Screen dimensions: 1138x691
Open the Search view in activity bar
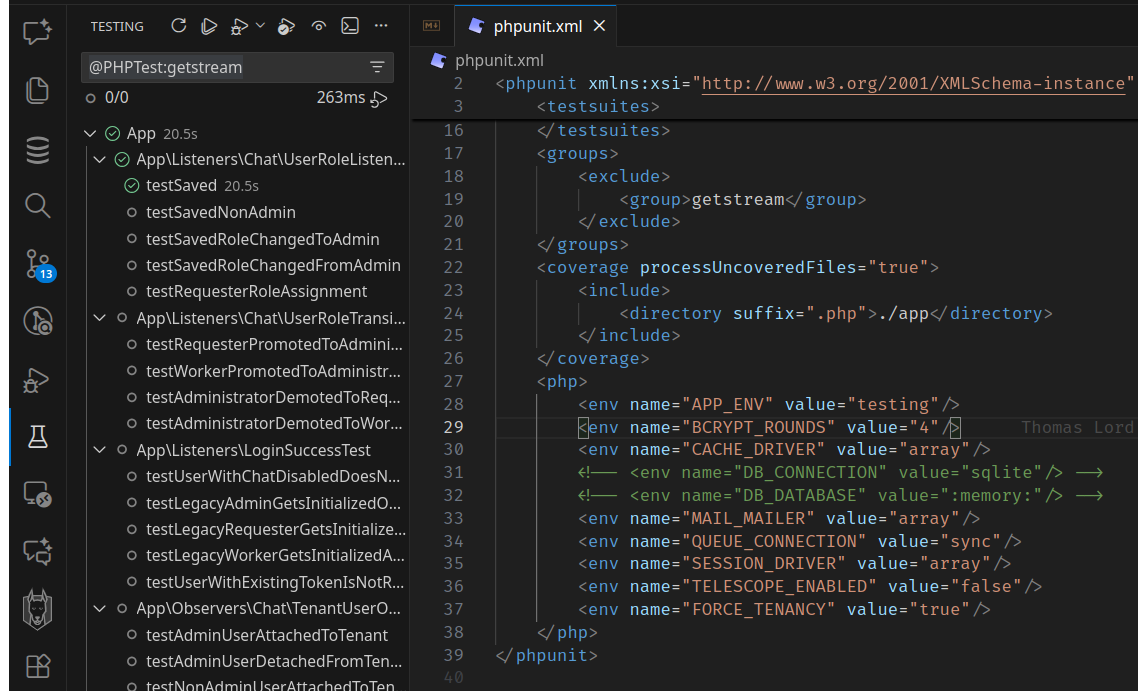click(38, 206)
